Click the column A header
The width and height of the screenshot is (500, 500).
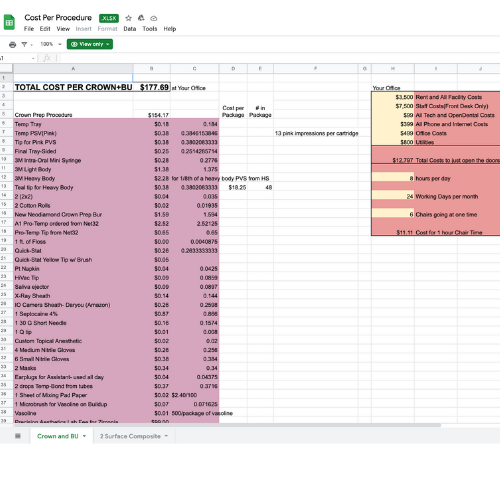tap(73, 68)
